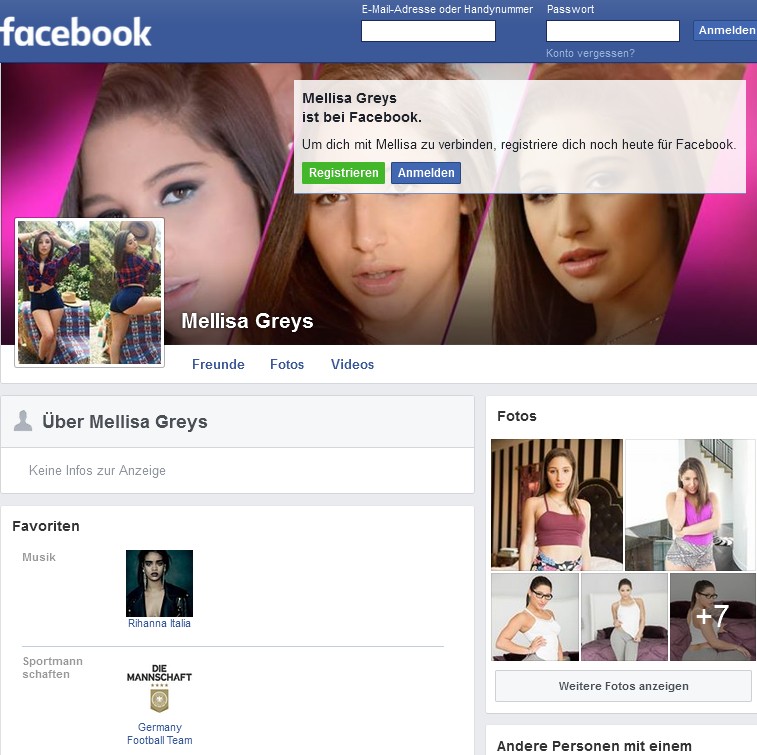Image resolution: width=757 pixels, height=755 pixels.
Task: Click the blue Anmelden button in the banner
Action: (426, 173)
